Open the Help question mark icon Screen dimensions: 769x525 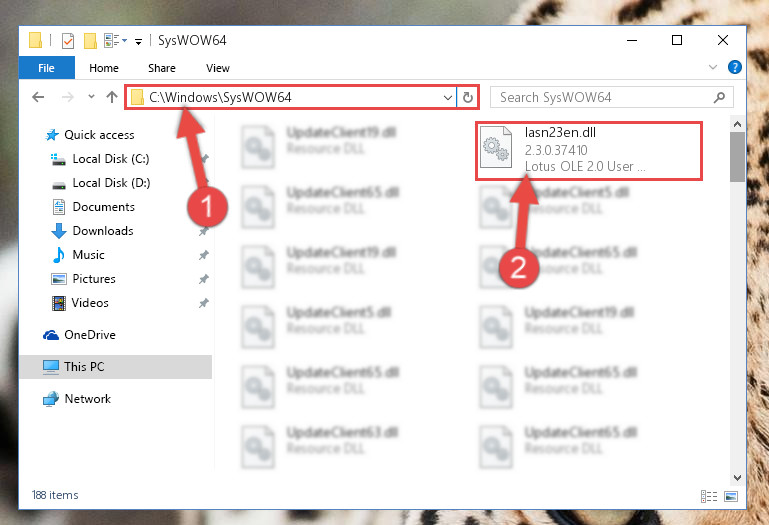tap(734, 67)
